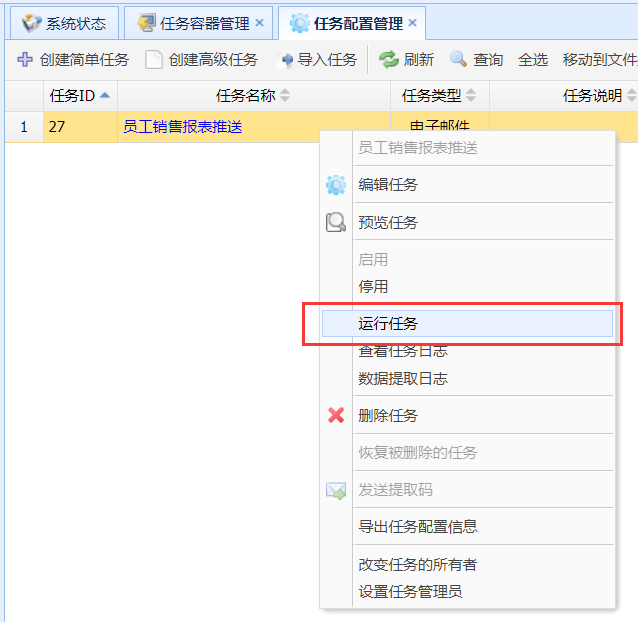Toggle sort arrows on 任务名称 column
638x622 pixels.
click(285, 96)
